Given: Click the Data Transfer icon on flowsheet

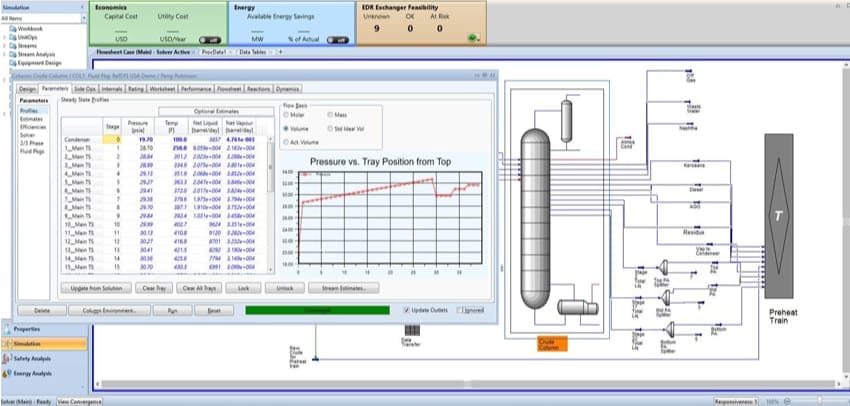Looking at the screenshot, I should point(407,331).
